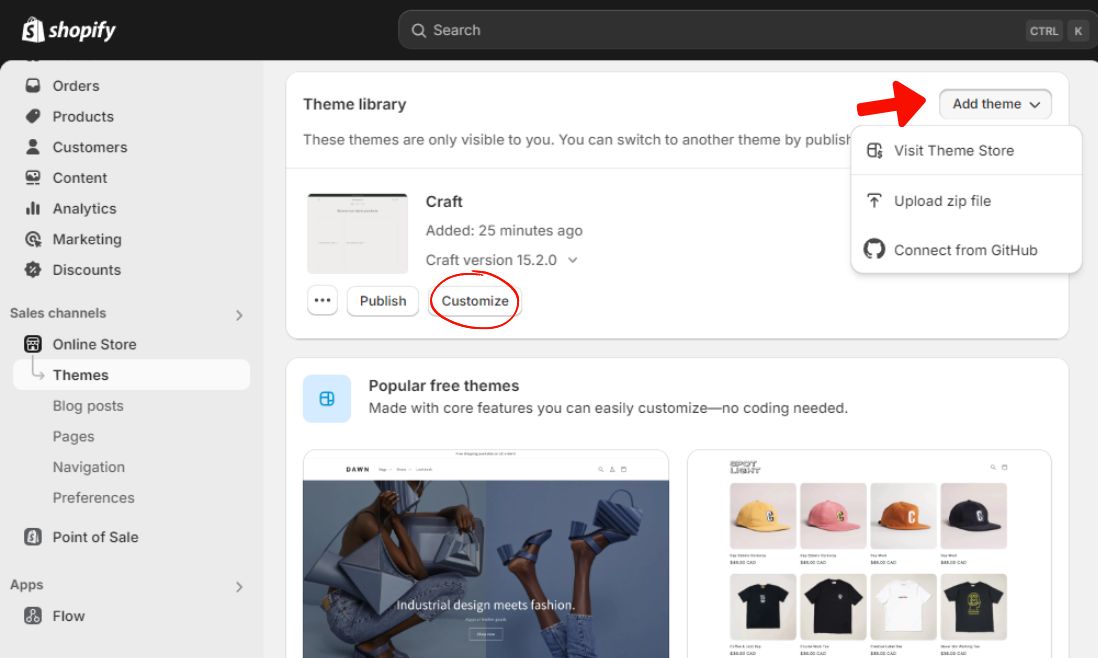This screenshot has width=1098, height=658.
Task: Choose Upload zip file option
Action: (966, 201)
